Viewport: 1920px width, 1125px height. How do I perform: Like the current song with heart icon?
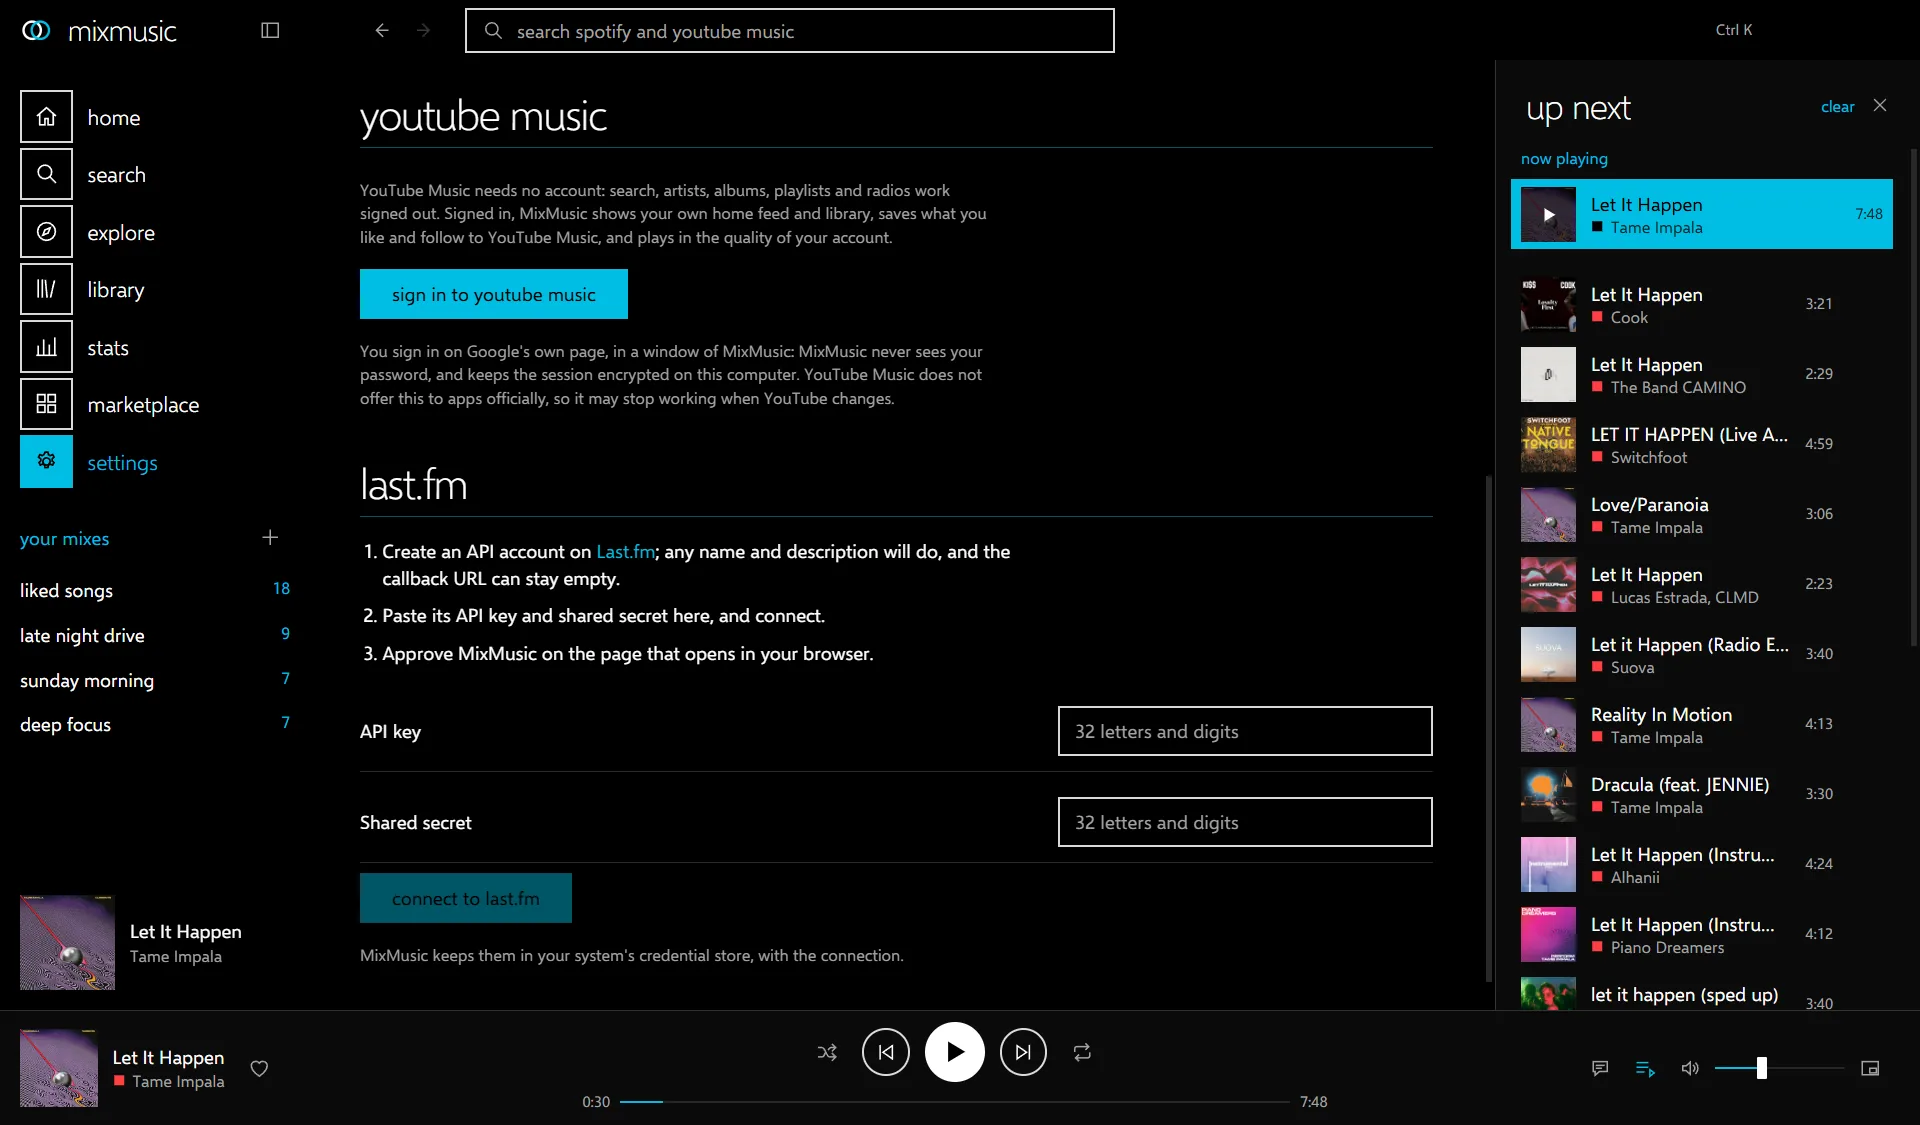point(259,1068)
